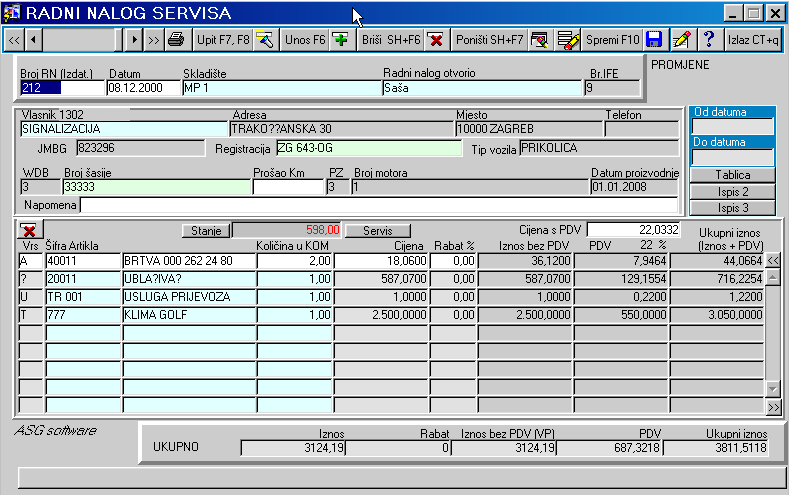Screen dimensions: 789x495
Task: Click the Datum field 08.12.2000
Action: (x=143, y=88)
